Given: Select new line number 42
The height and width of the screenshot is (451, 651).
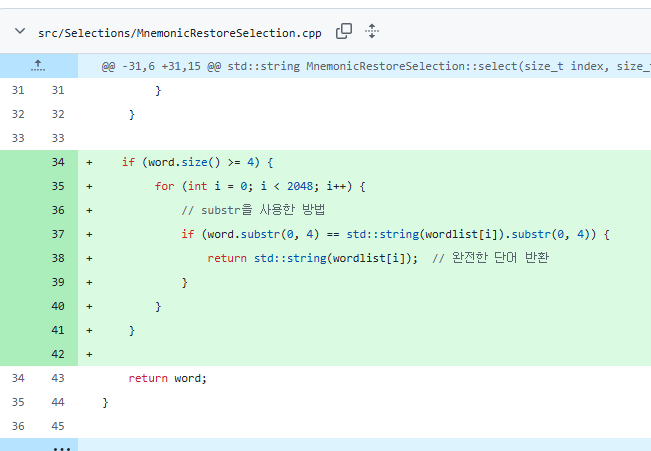Looking at the screenshot, I should pyautogui.click(x=58, y=354).
